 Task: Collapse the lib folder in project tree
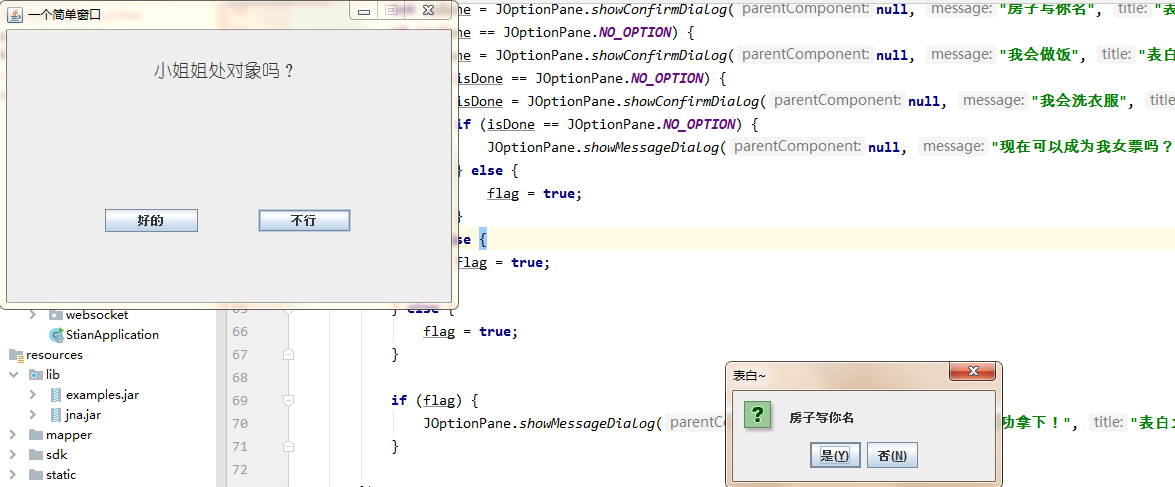coord(13,375)
